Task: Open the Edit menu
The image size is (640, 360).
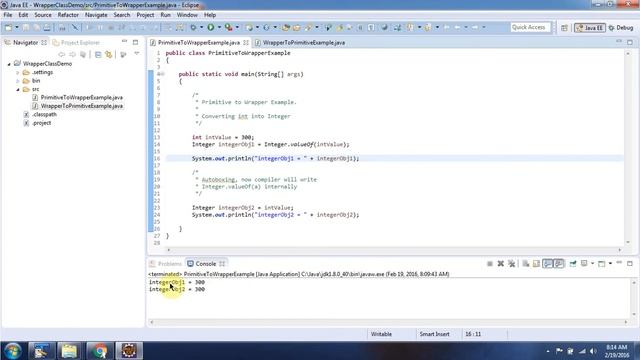Action: coord(23,15)
